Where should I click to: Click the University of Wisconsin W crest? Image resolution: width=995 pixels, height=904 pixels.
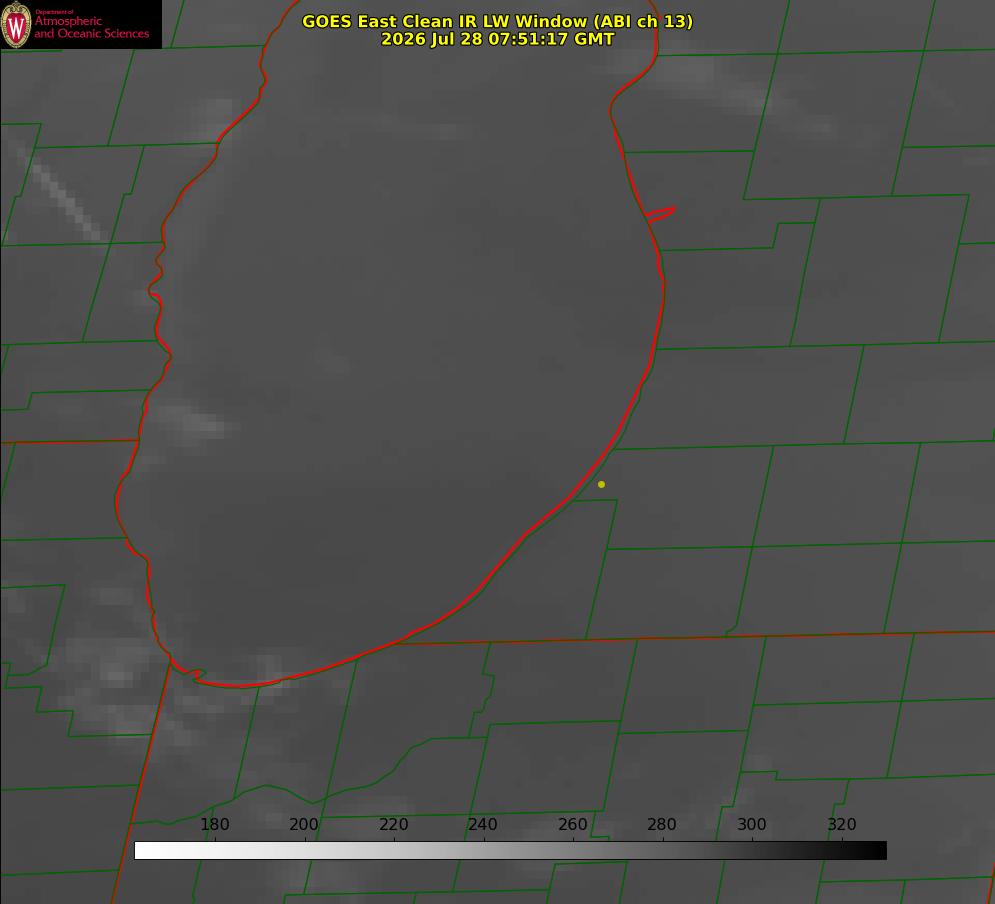coord(16,25)
